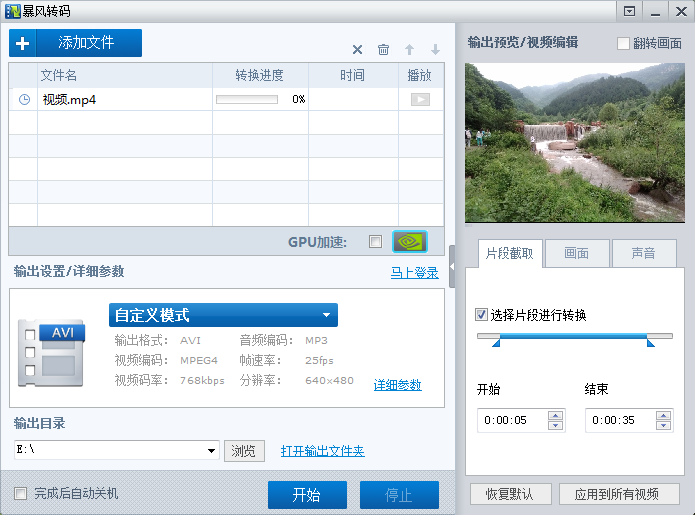Open the 马上登录 link
Viewport: 695px width, 515px height.
coord(414,272)
